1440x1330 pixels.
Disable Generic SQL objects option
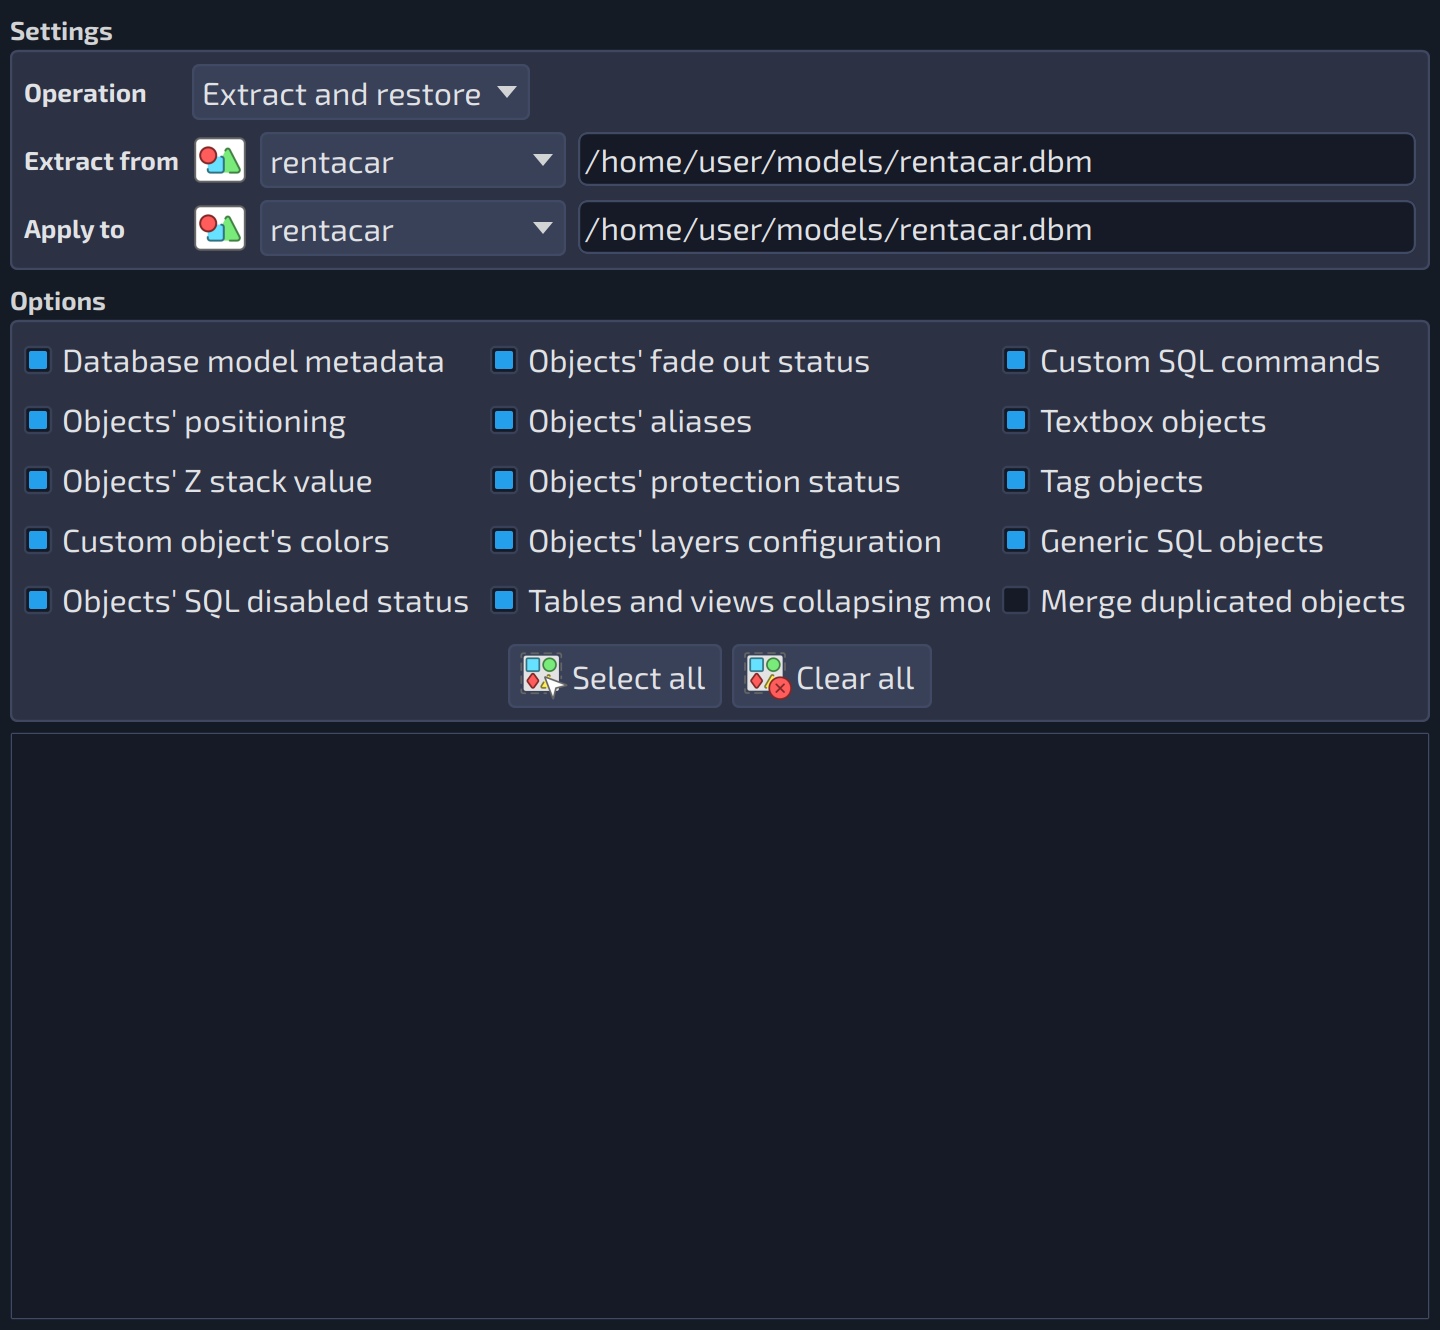point(1016,540)
